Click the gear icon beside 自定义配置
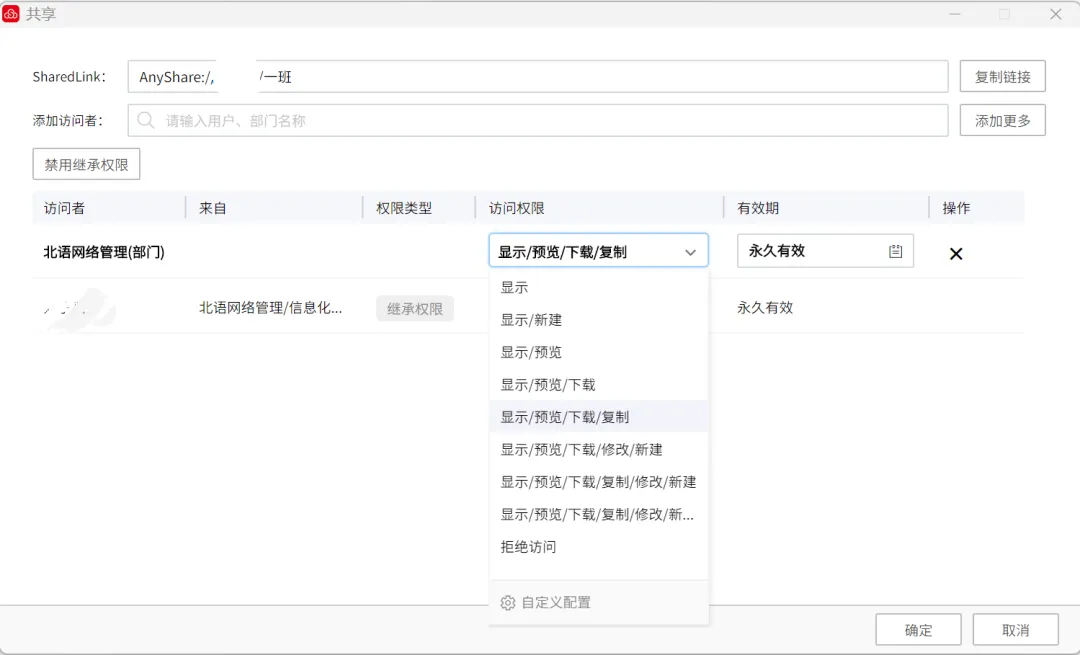This screenshot has height=655, width=1080. (x=508, y=603)
